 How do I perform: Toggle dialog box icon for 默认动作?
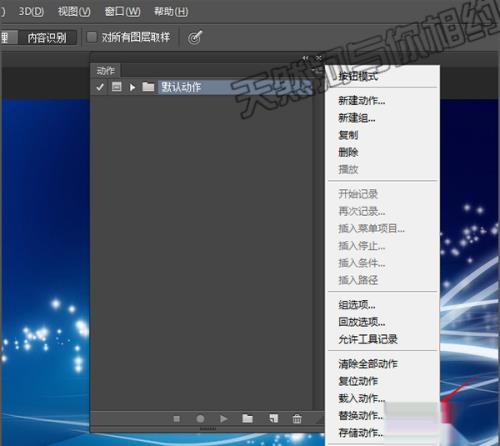[x=116, y=87]
